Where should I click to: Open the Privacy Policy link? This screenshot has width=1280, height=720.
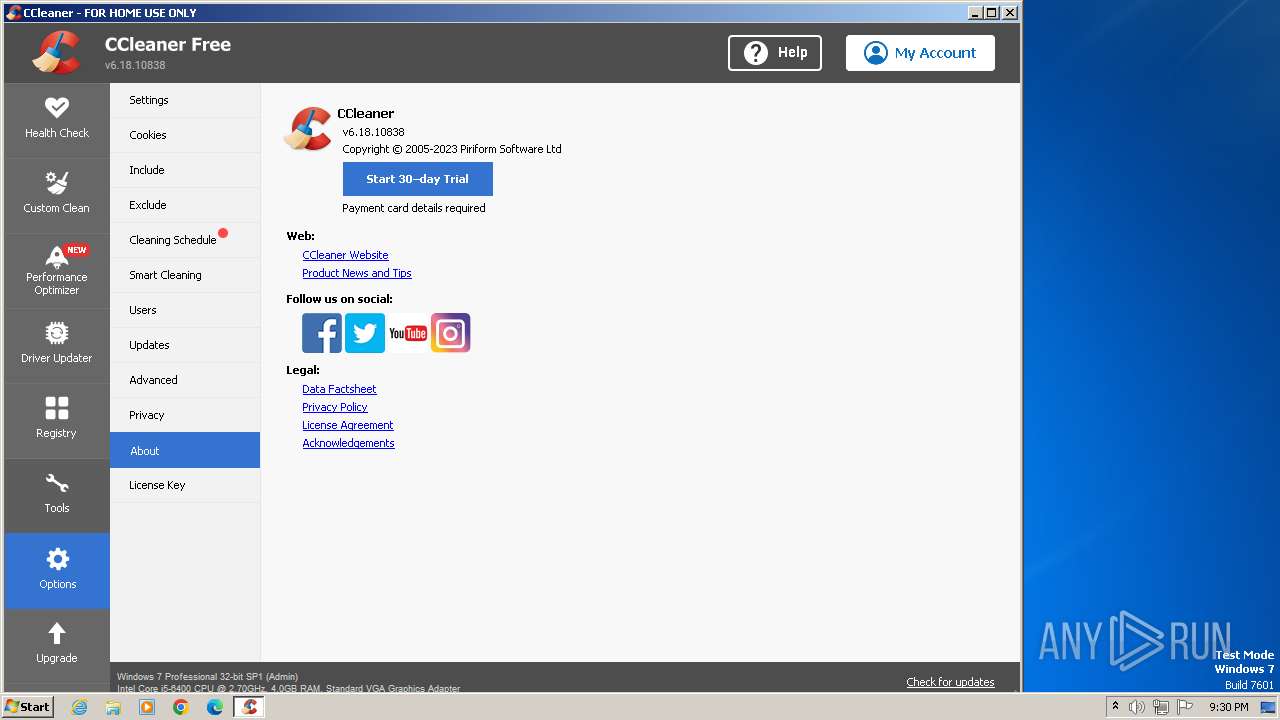335,407
